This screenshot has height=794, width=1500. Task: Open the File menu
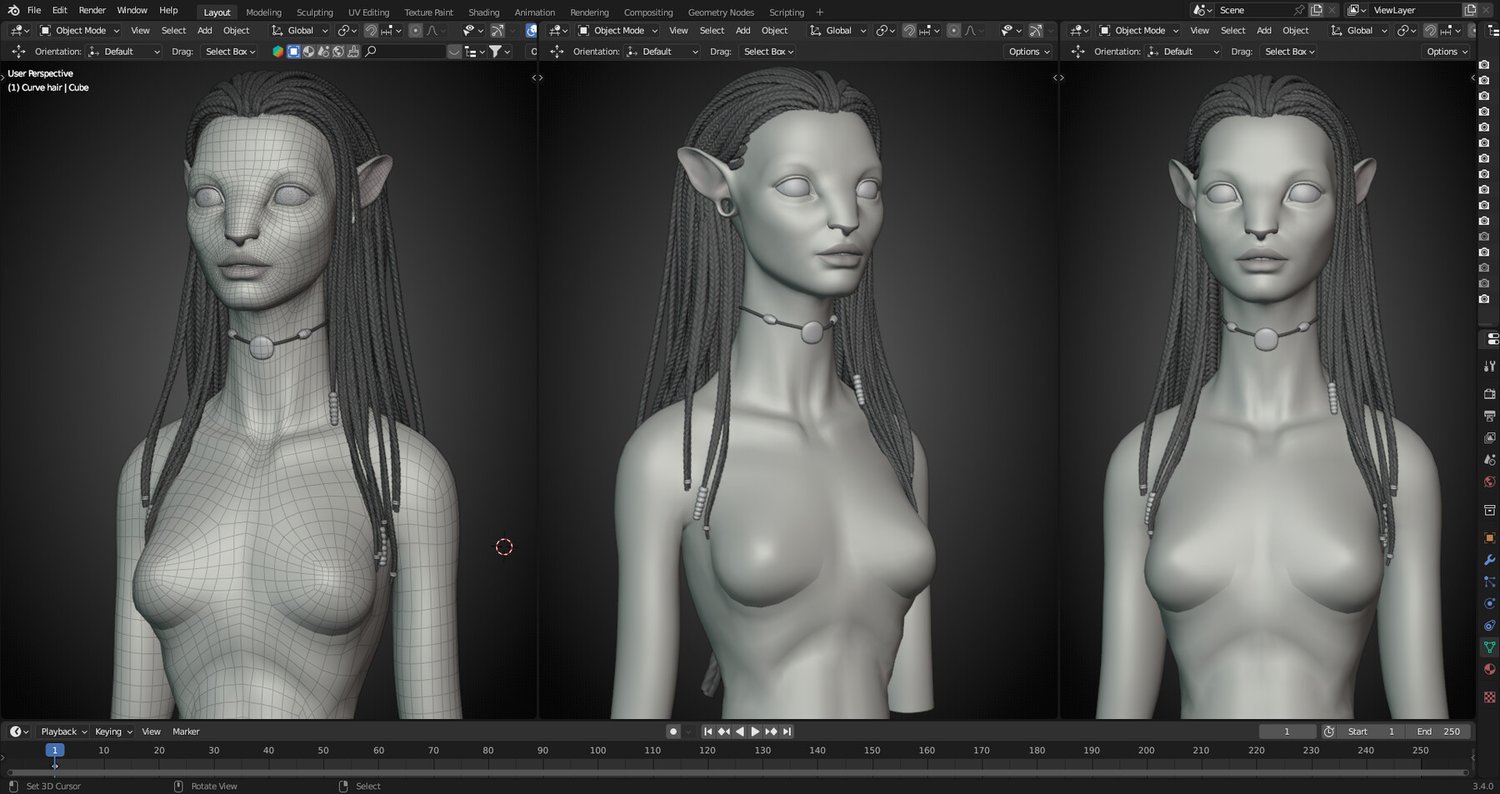click(34, 10)
